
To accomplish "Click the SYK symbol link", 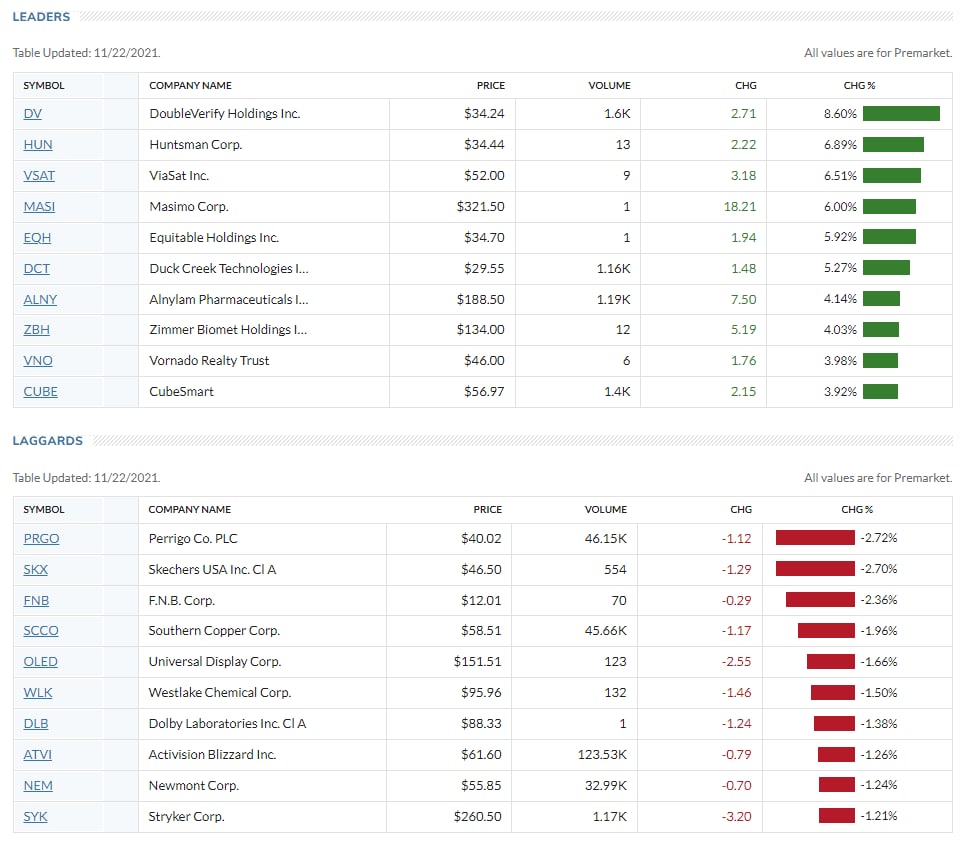I will (x=35, y=816).
